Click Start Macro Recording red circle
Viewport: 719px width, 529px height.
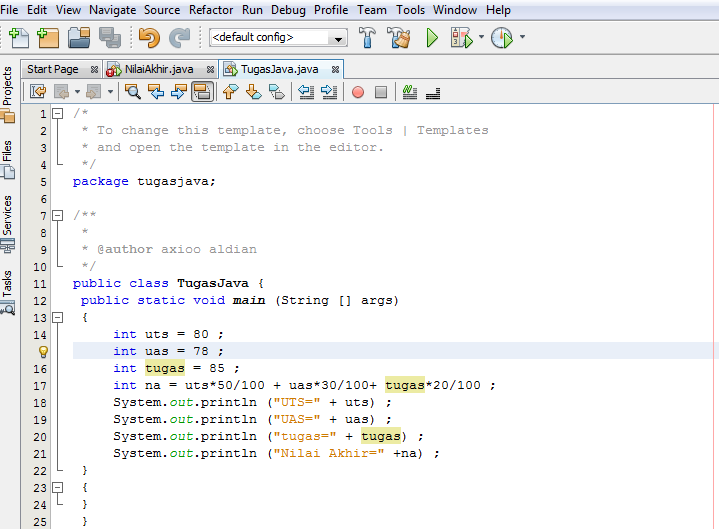[x=358, y=92]
